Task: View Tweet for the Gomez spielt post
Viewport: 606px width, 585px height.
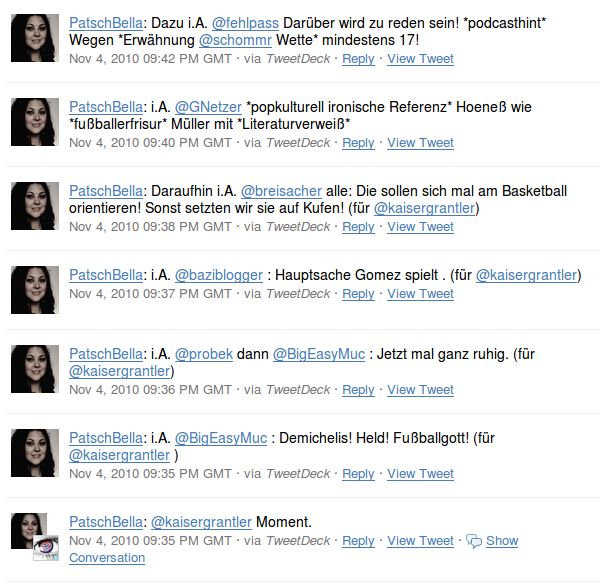Action: (x=420, y=294)
